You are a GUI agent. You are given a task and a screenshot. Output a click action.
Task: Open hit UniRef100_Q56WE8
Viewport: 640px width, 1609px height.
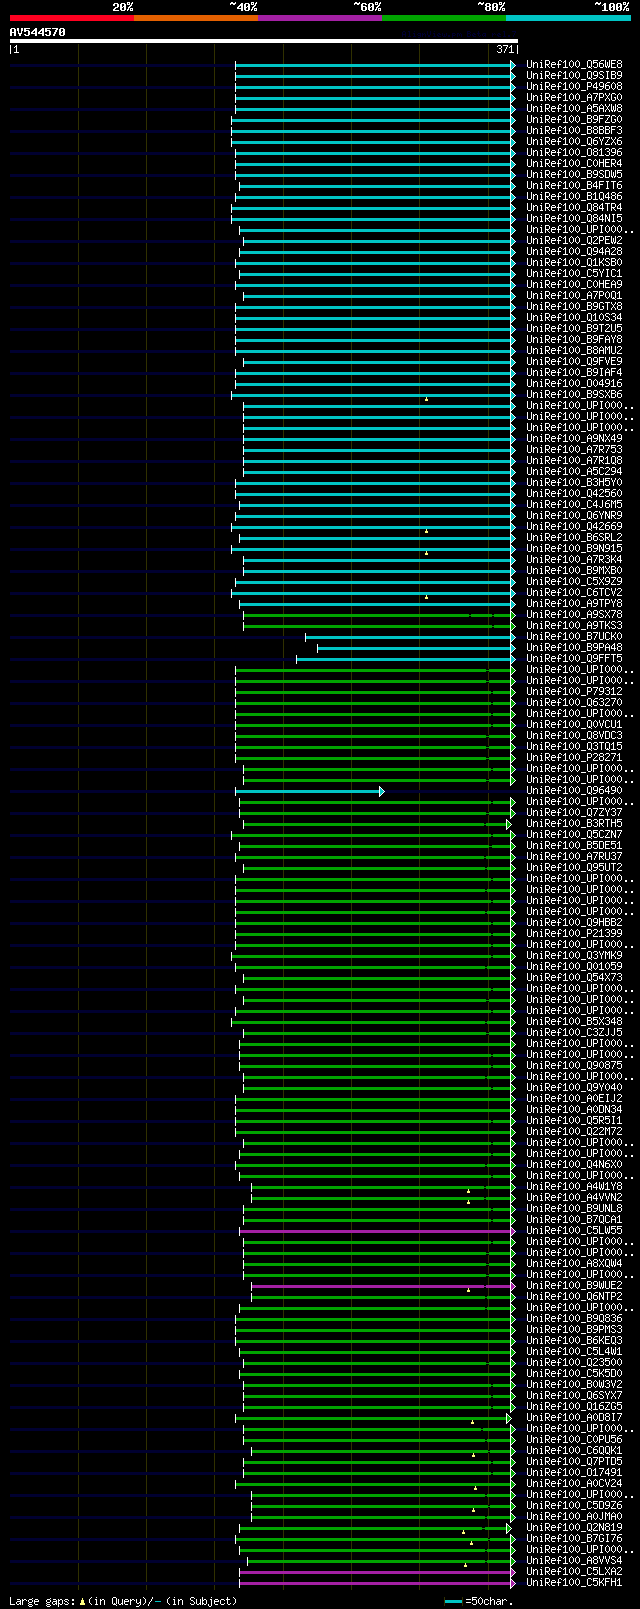(574, 64)
